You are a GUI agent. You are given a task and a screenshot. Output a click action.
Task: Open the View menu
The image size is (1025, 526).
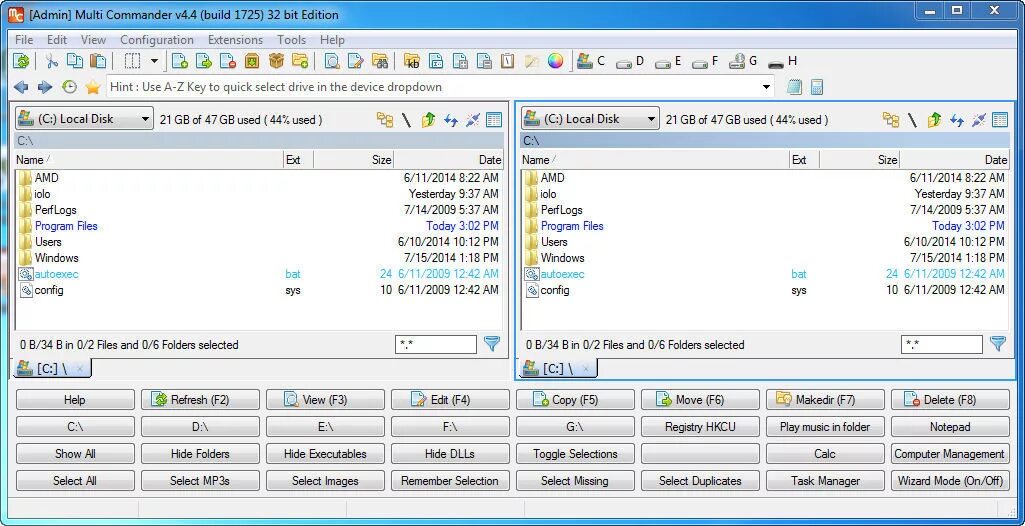coord(93,40)
